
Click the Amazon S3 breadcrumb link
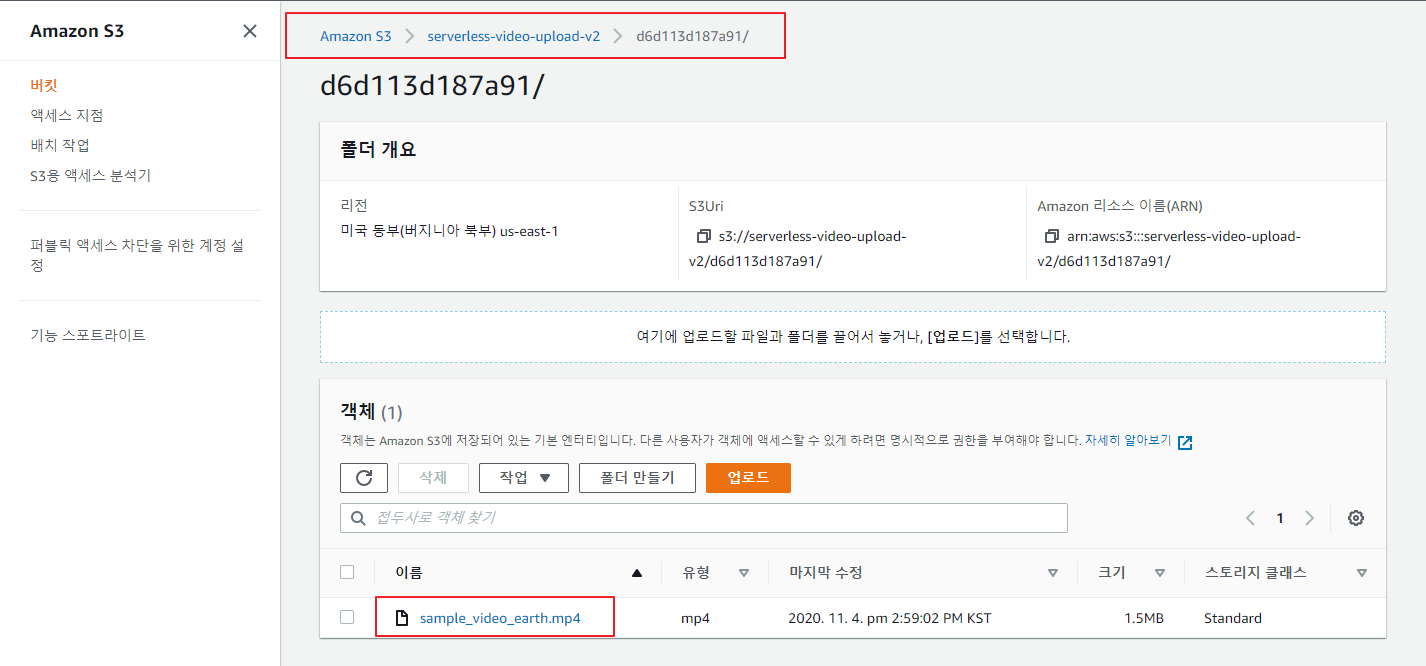(x=355, y=36)
